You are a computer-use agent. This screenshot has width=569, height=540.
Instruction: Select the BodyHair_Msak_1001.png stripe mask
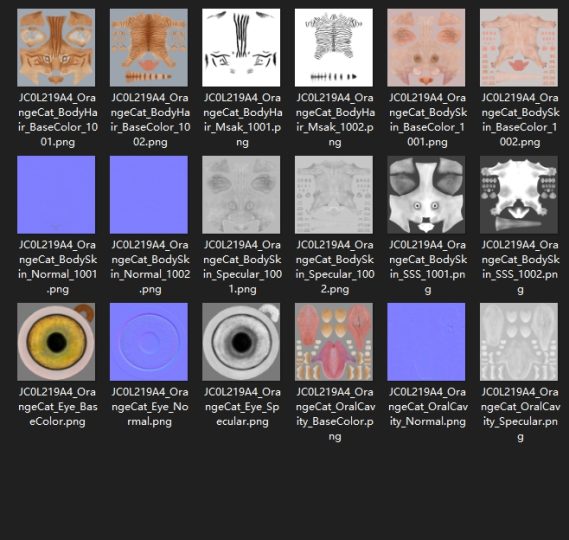tap(241, 48)
